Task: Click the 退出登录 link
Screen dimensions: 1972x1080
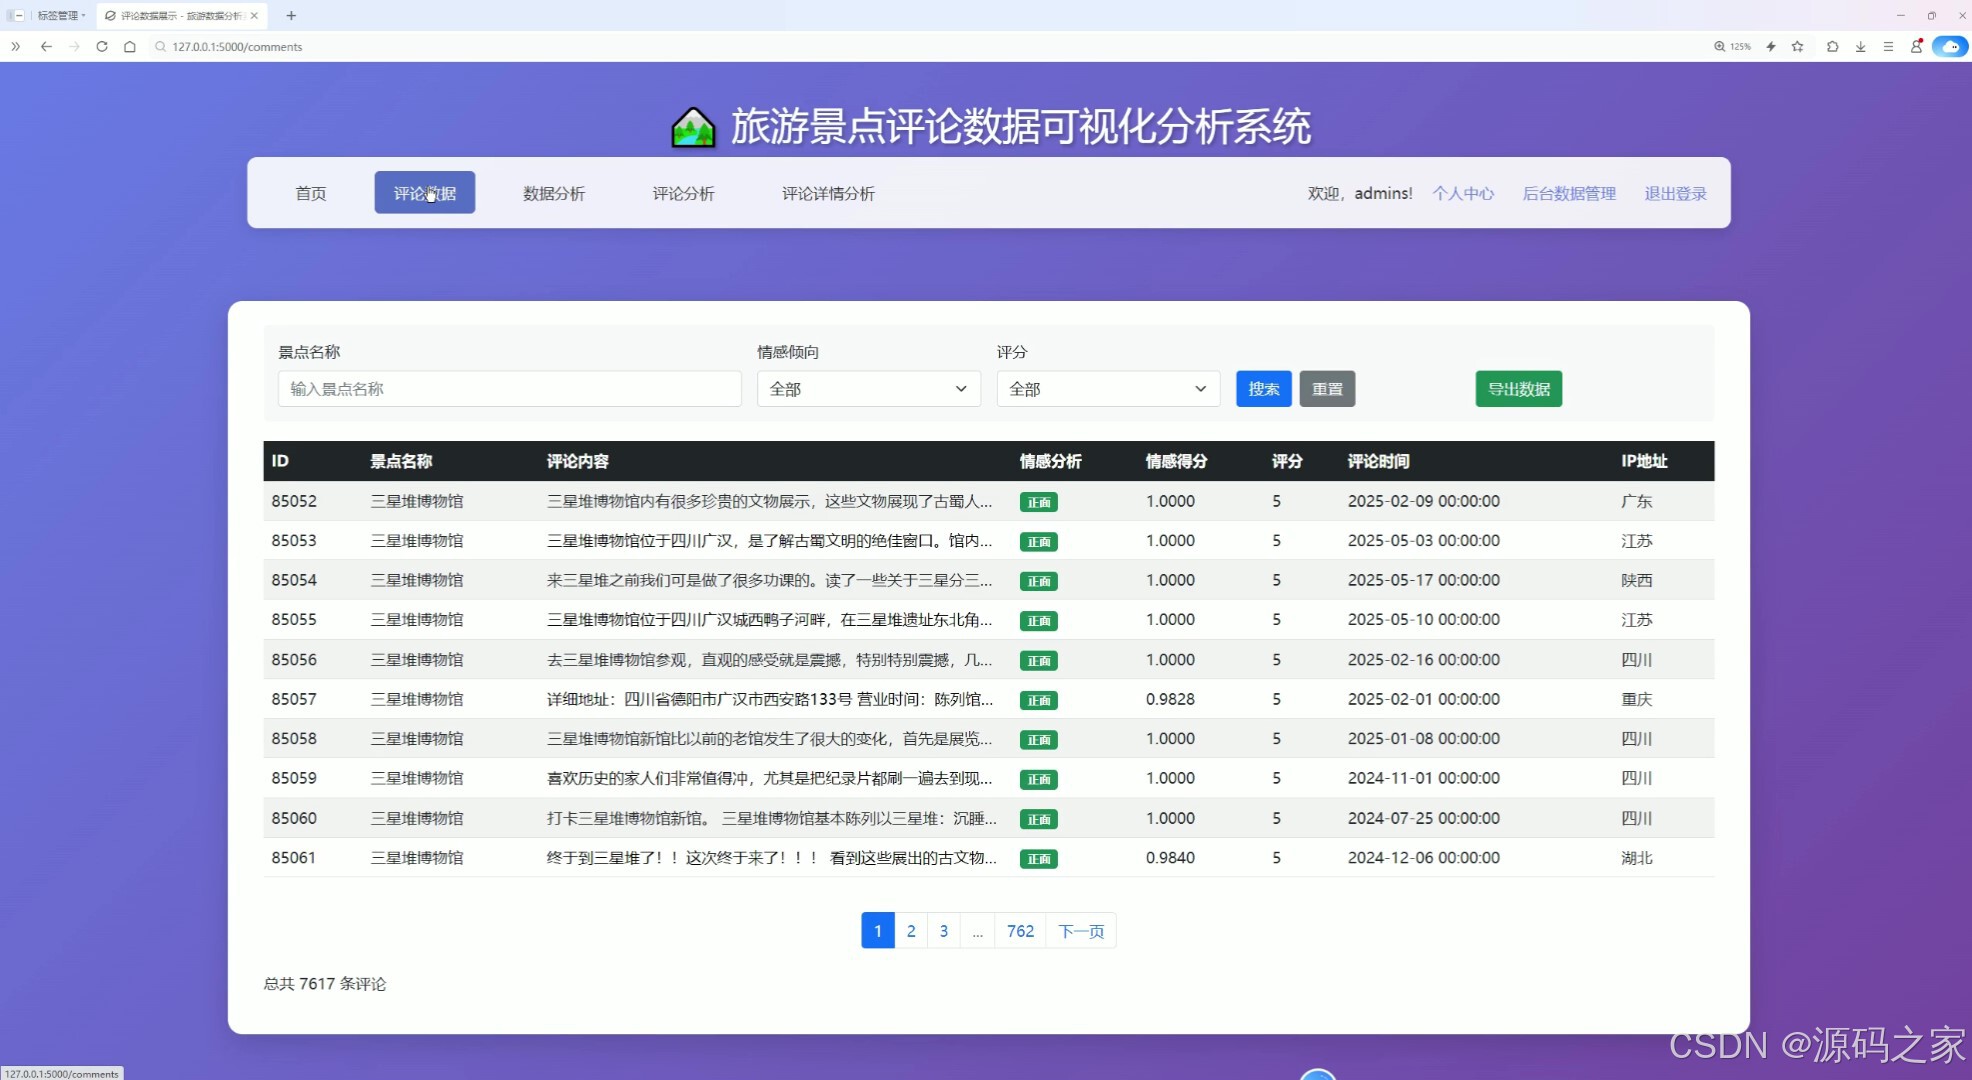Action: (1675, 193)
